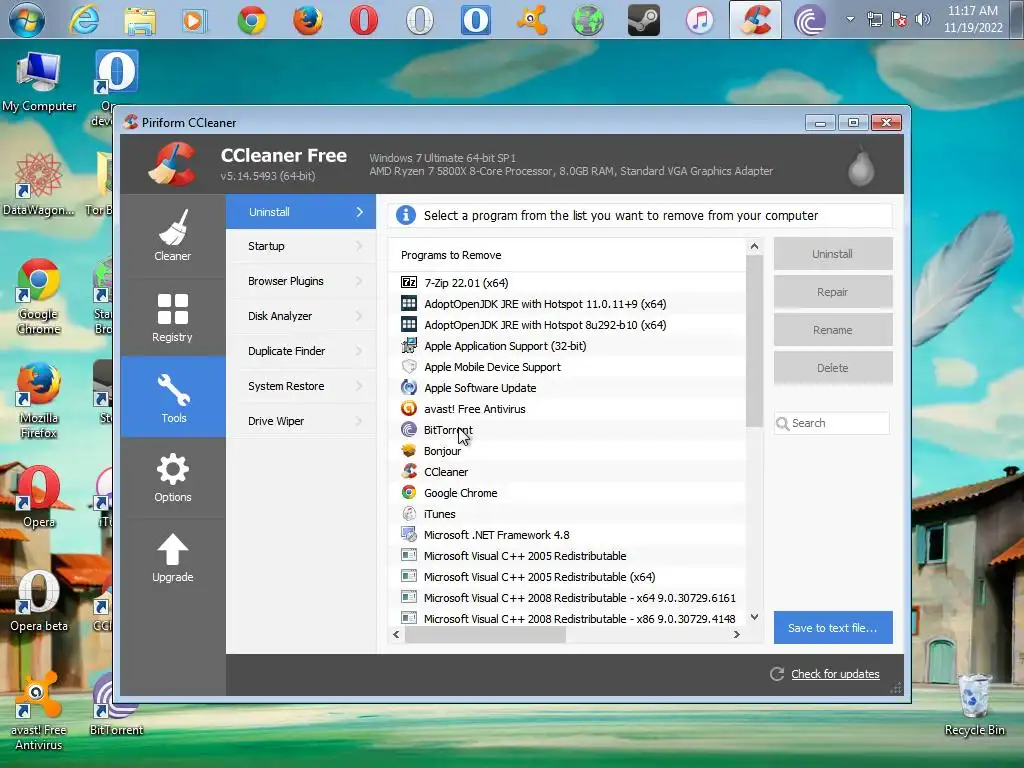Click the Upgrade arrow icon
Image resolution: width=1024 pixels, height=768 pixels.
[172, 549]
